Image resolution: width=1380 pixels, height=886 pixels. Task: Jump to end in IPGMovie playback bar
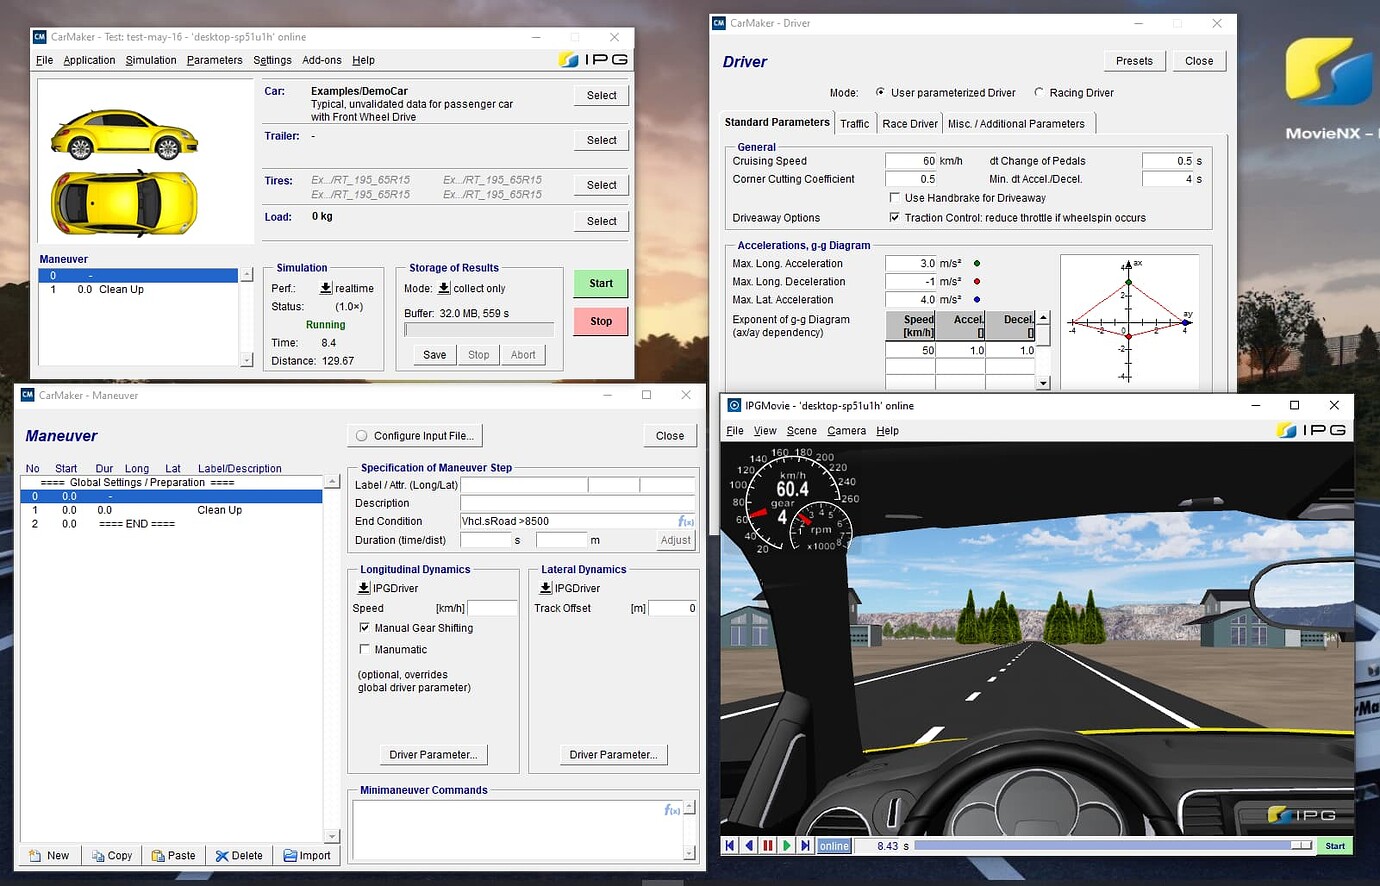pyautogui.click(x=806, y=846)
